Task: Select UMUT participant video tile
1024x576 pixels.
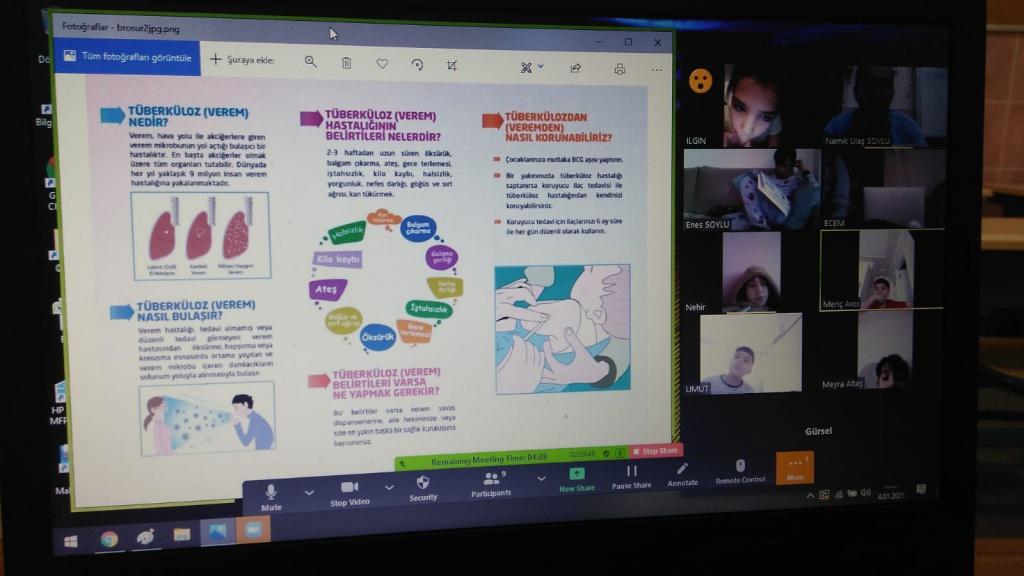Action: [750, 353]
